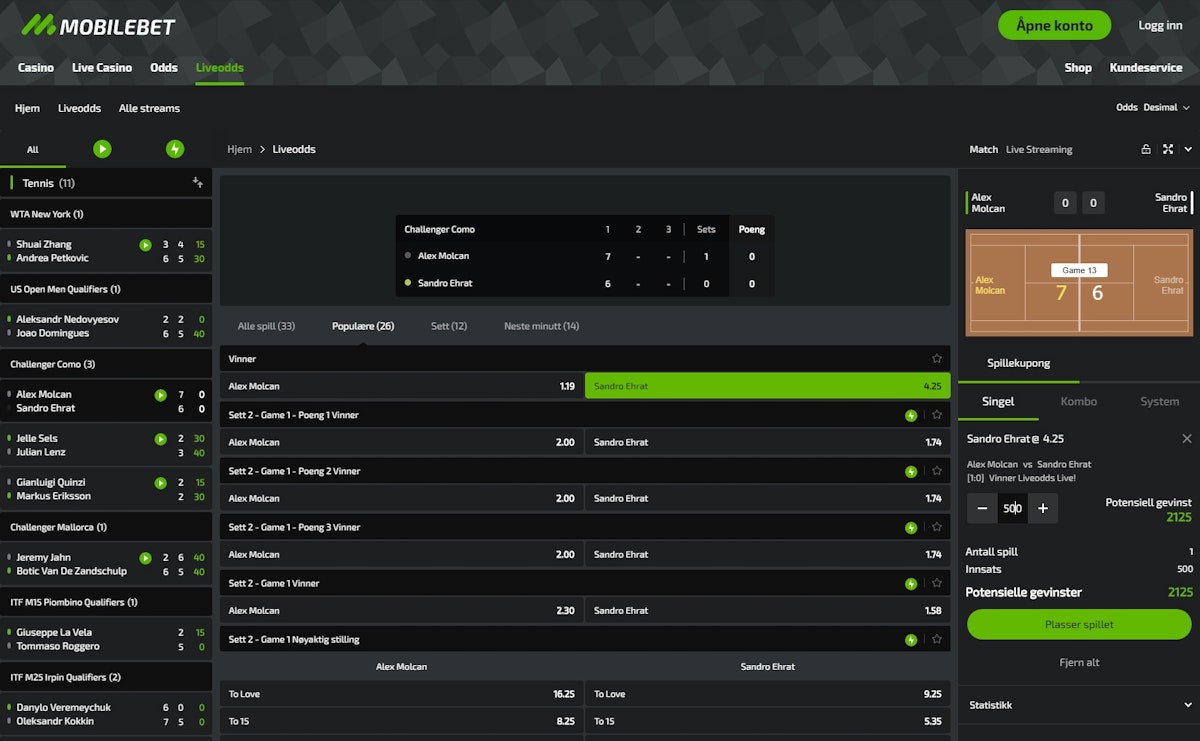Collapse US Open Men Qualifiers group

(106, 289)
